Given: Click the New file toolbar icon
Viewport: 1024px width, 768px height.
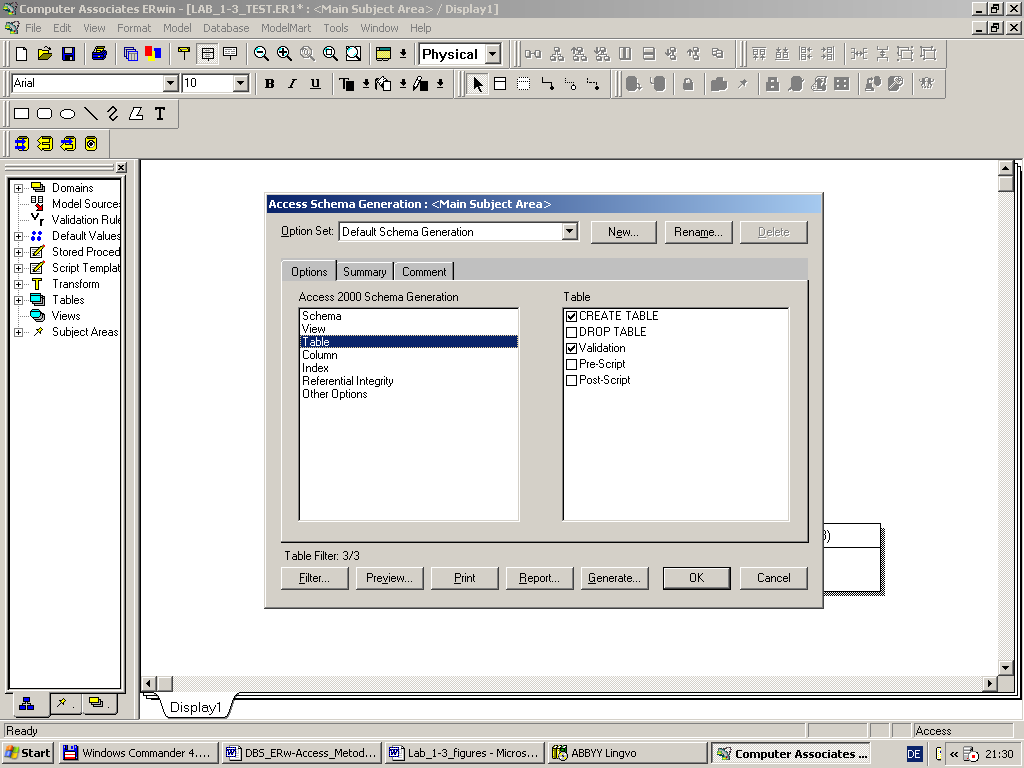Looking at the screenshot, I should click(x=22, y=54).
